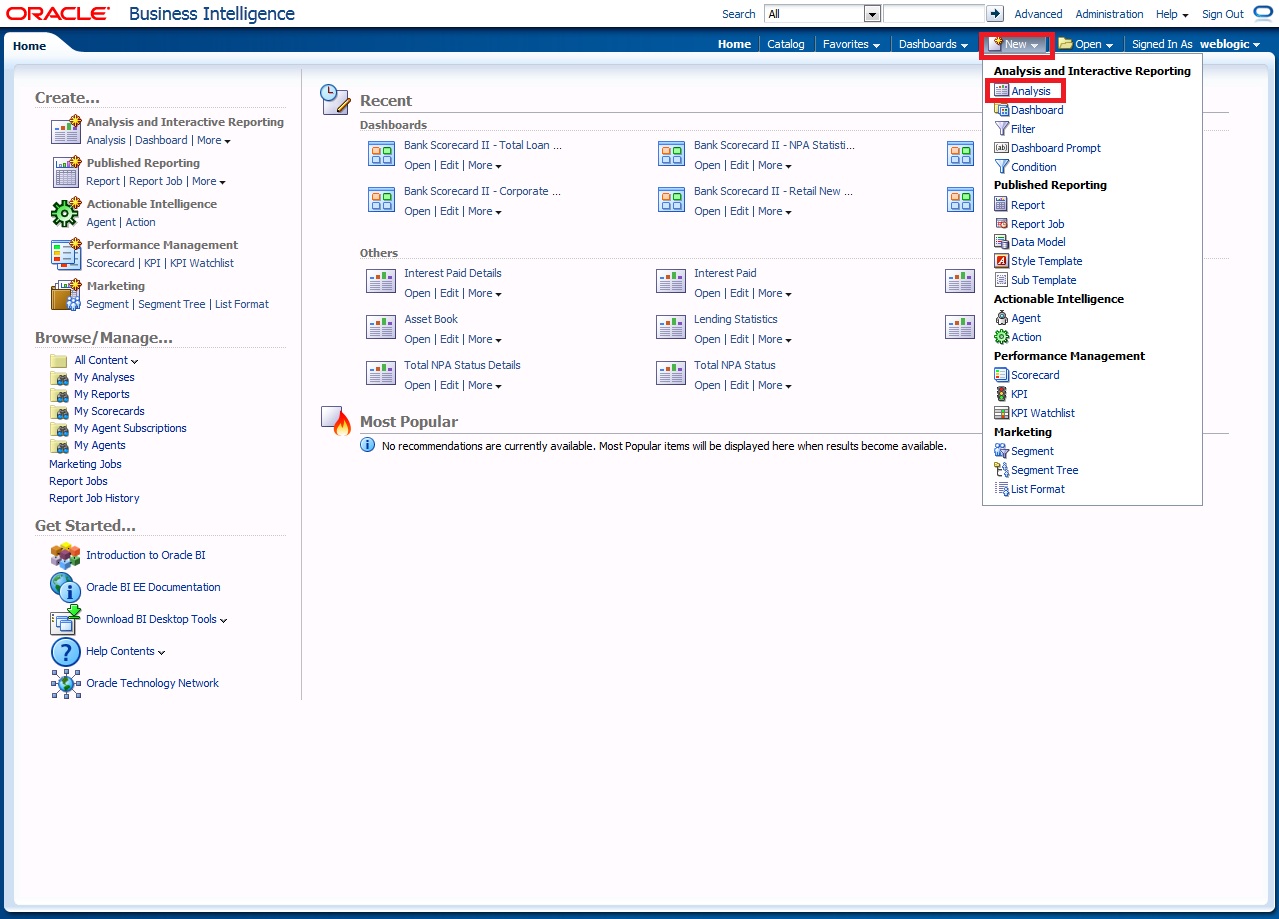The image size is (1279, 919).
Task: Click the Catalog link in the toolbar
Action: pos(786,44)
